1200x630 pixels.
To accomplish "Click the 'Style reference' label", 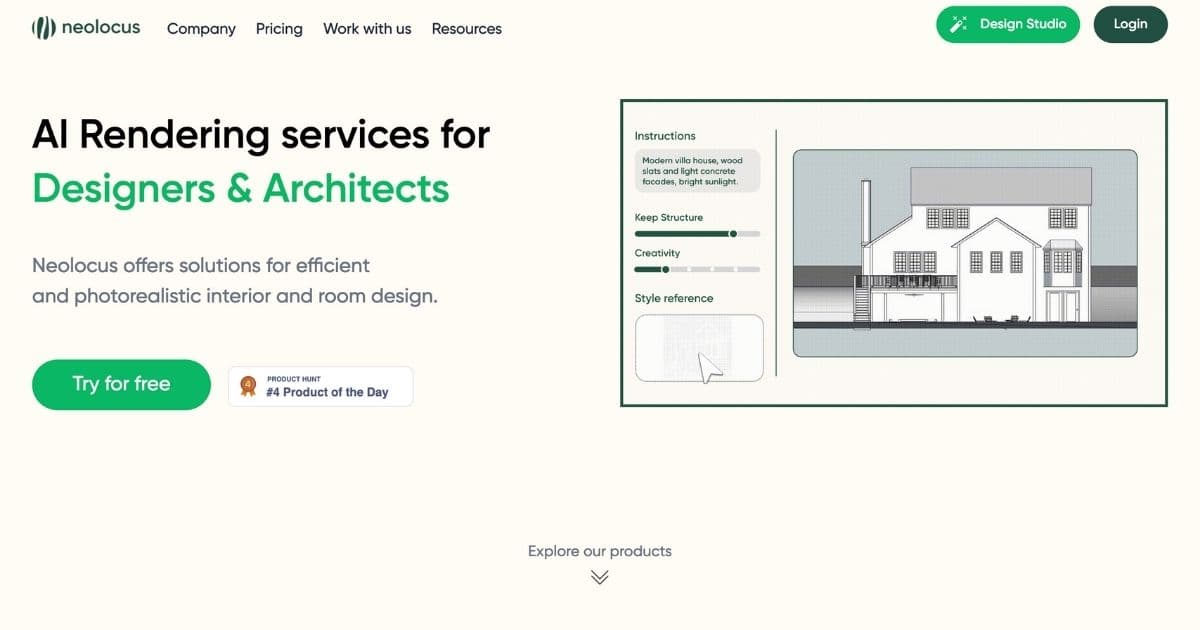I will click(674, 298).
